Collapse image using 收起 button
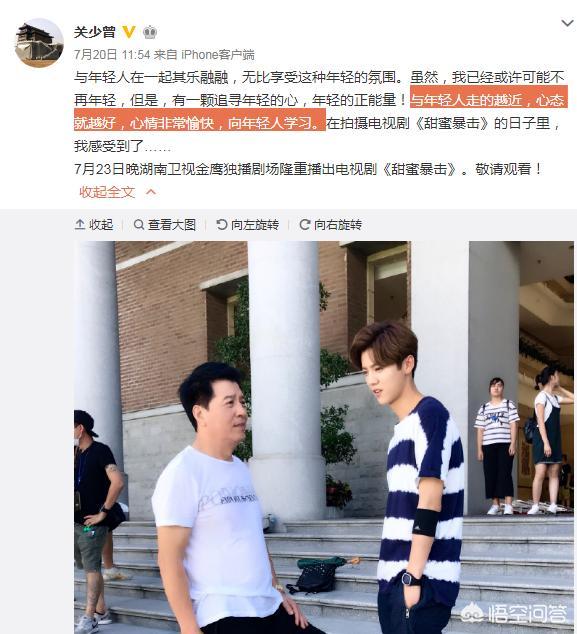This screenshot has width=577, height=634. pos(94,224)
